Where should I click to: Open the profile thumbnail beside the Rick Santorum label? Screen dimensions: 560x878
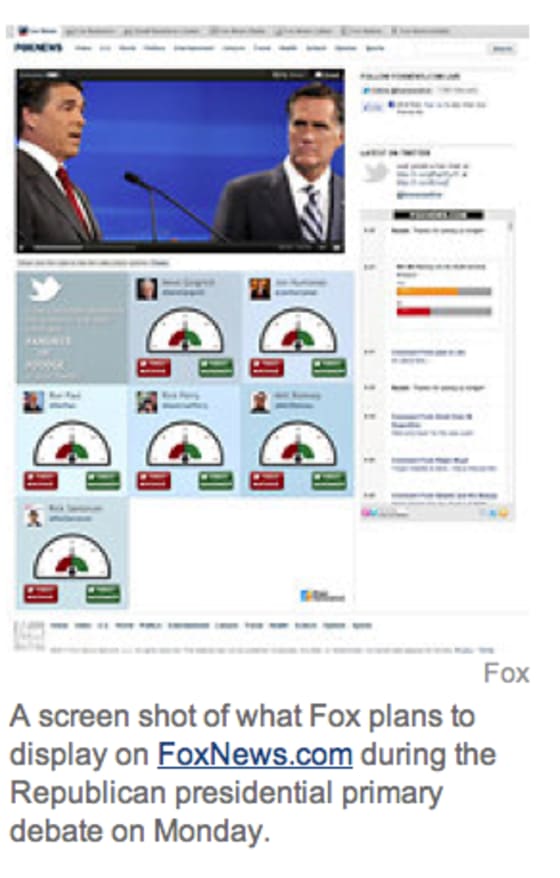tap(34, 516)
